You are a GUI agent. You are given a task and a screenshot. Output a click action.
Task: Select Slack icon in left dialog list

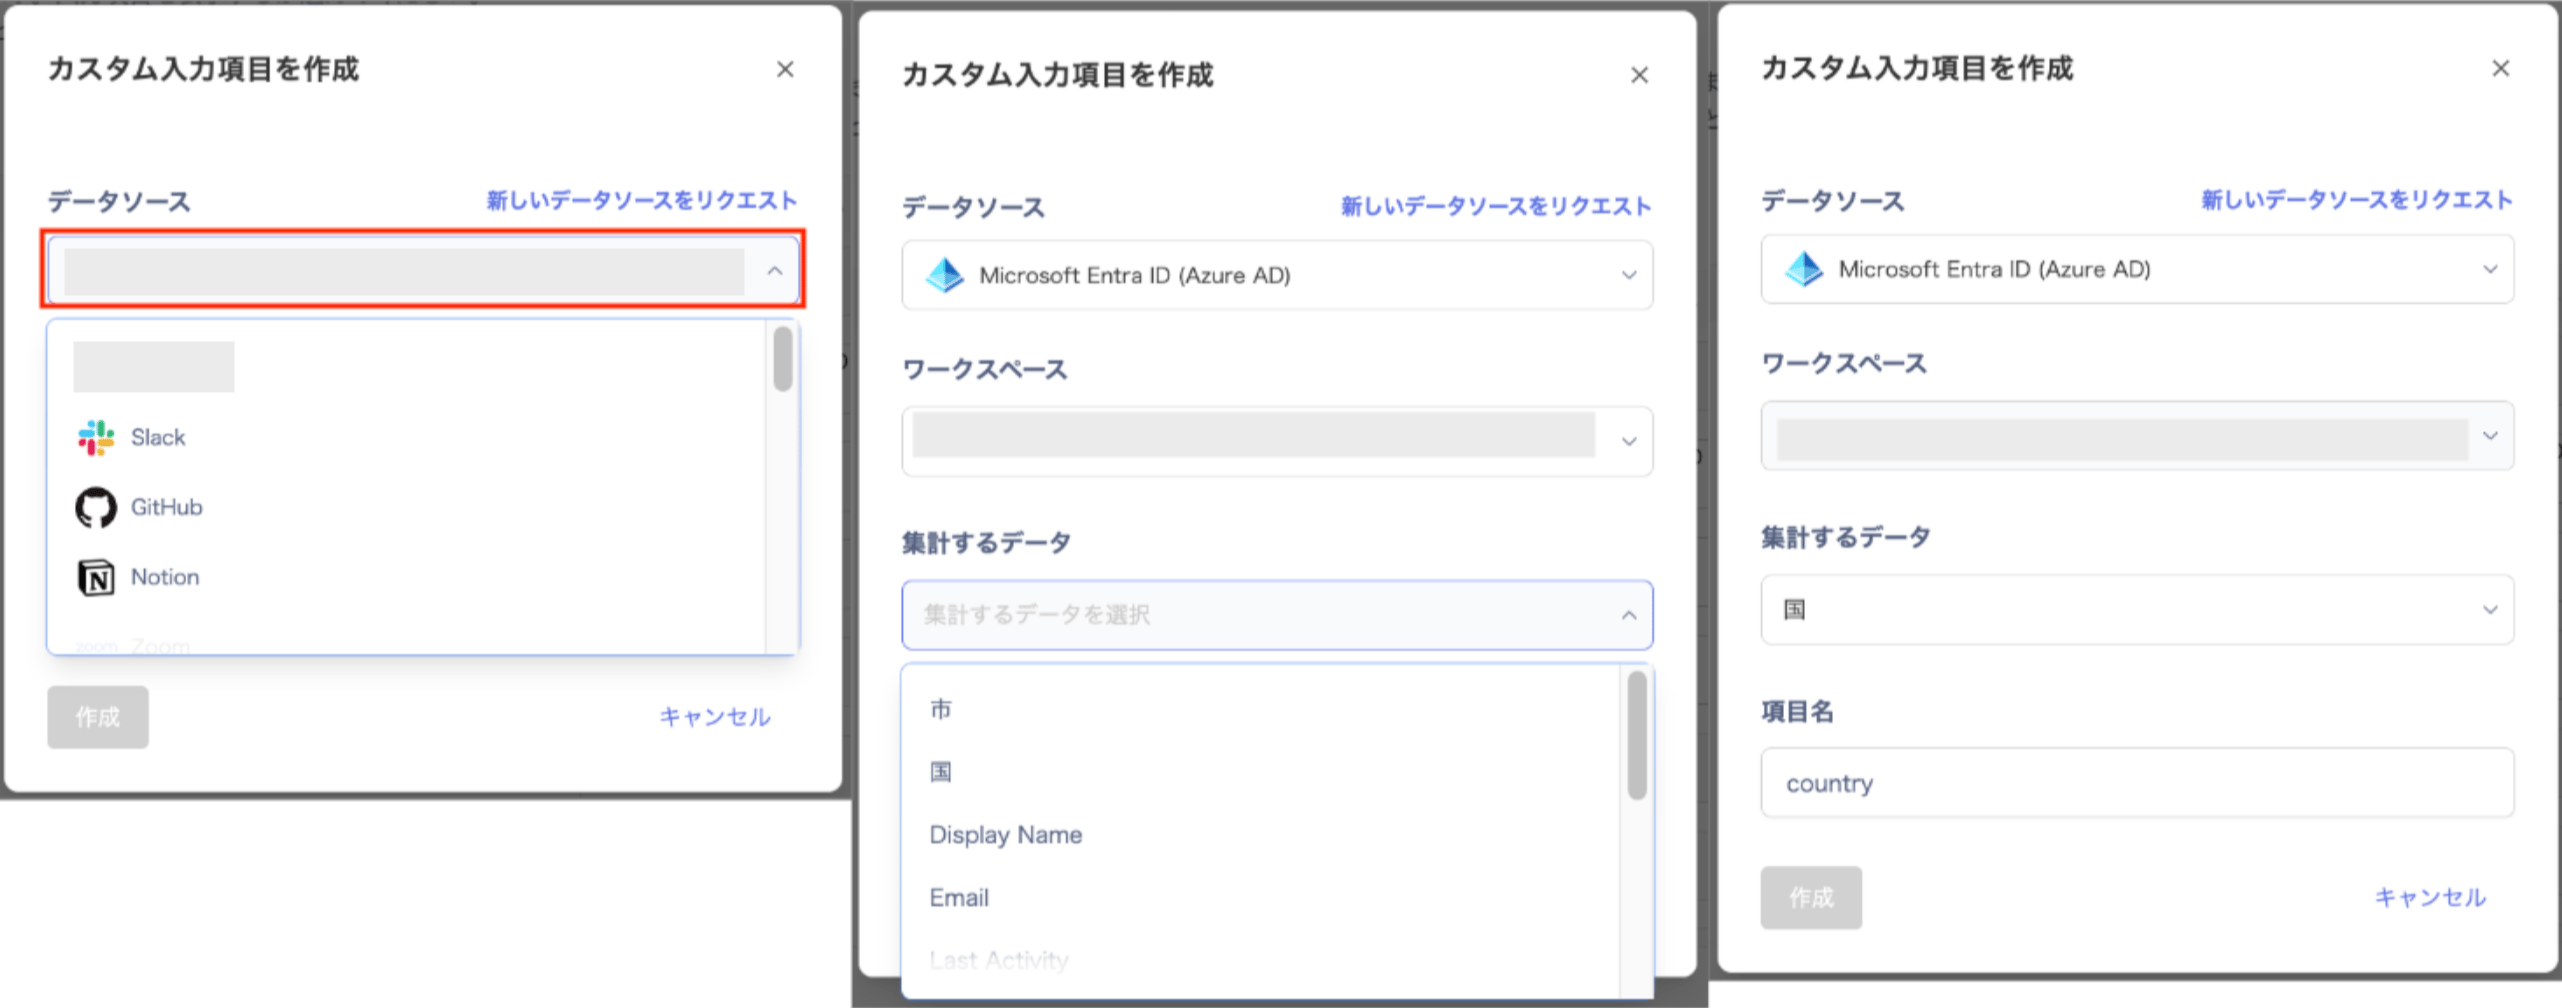pos(96,438)
